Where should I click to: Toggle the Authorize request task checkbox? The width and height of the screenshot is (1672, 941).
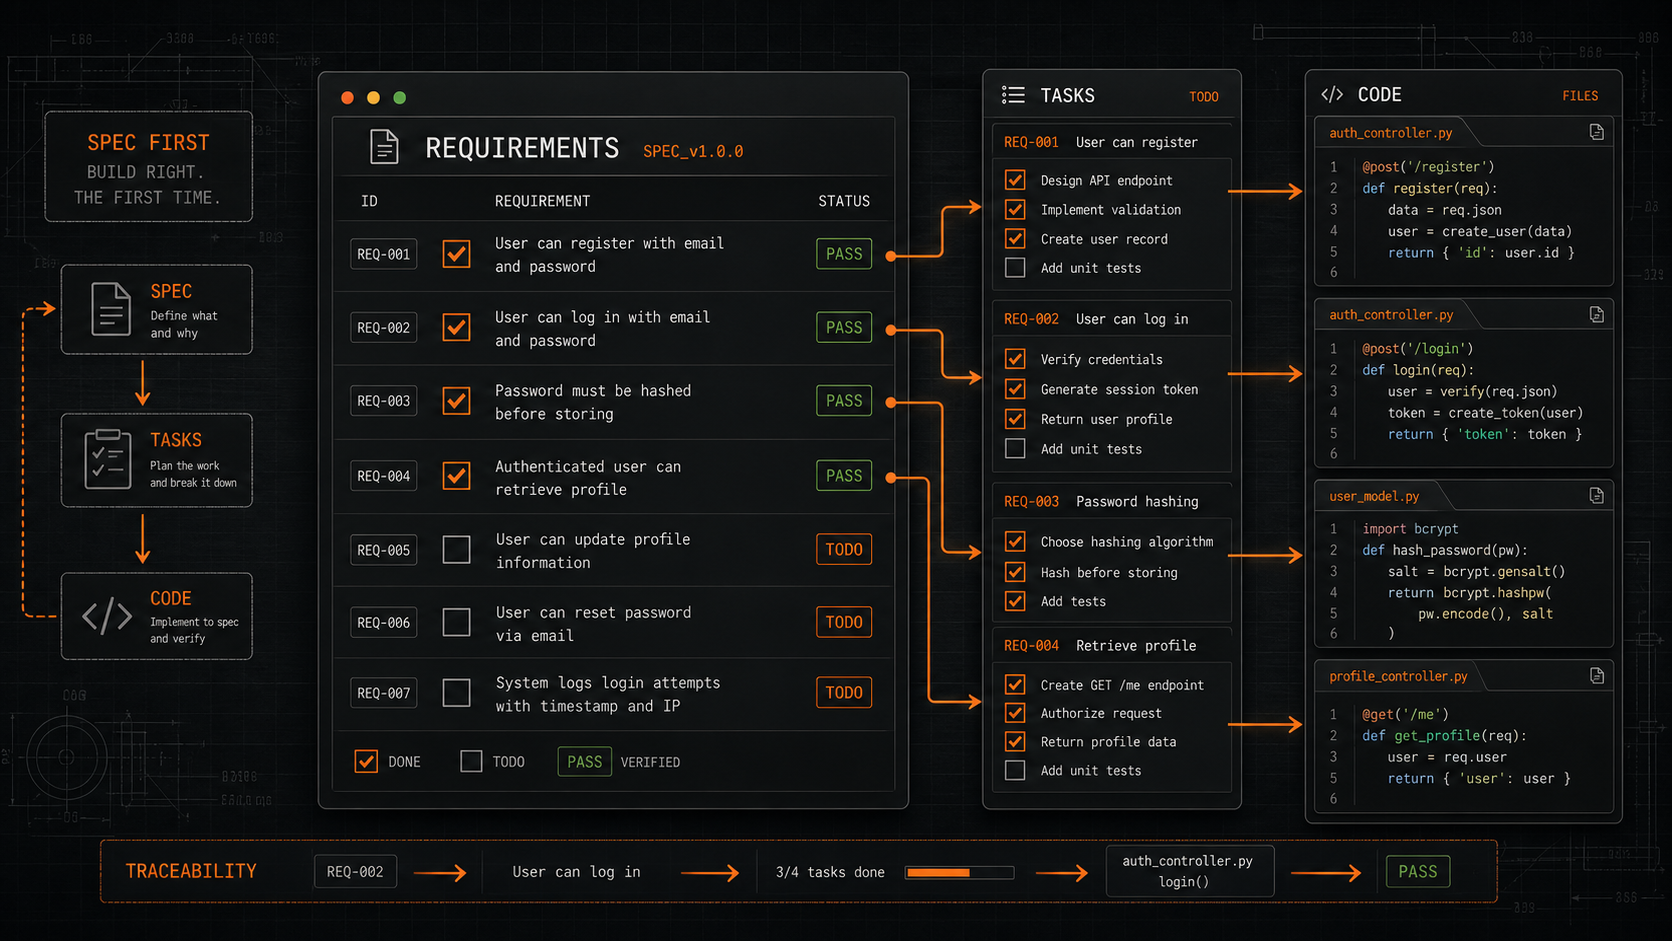[x=1015, y=713]
